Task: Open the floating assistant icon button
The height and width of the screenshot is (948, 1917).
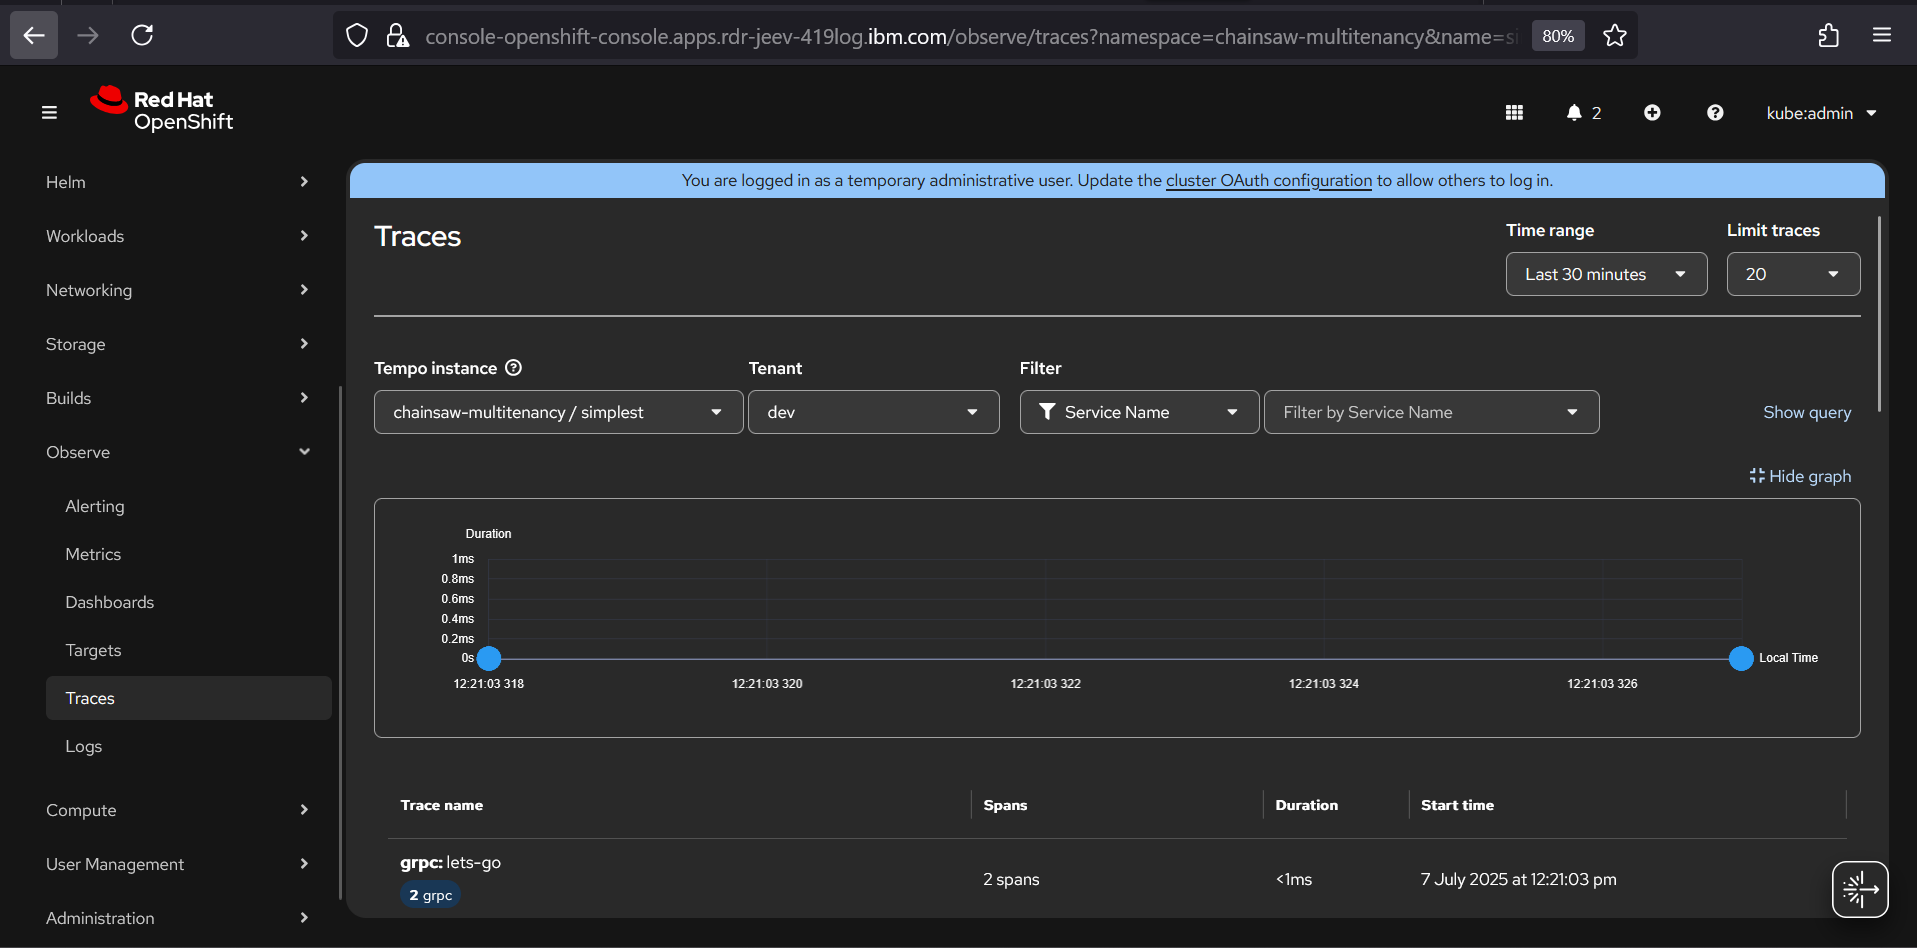Action: (x=1859, y=889)
